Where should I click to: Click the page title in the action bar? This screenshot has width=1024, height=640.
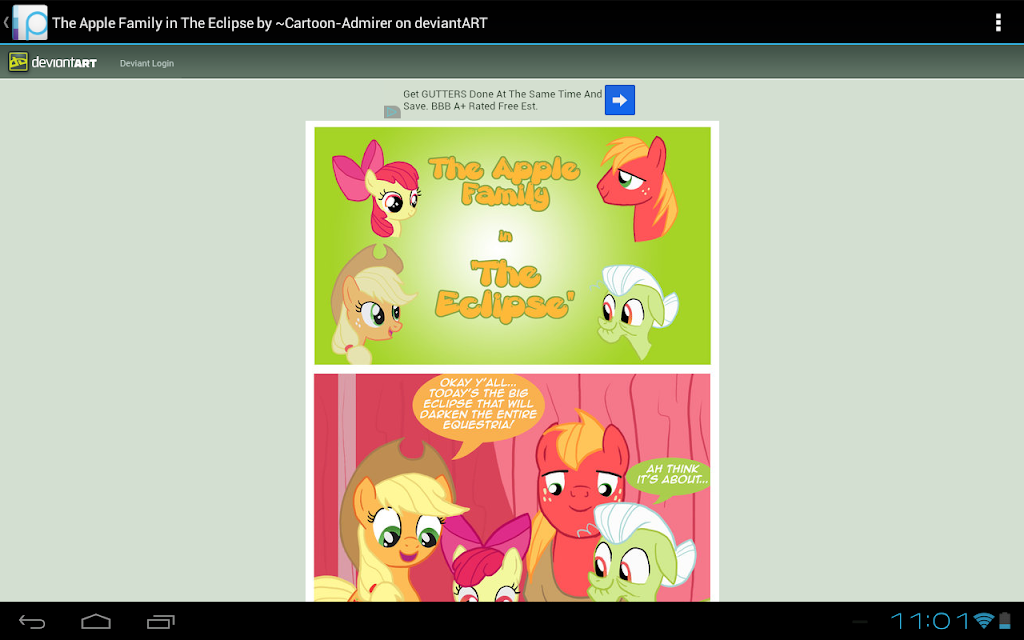(x=270, y=23)
